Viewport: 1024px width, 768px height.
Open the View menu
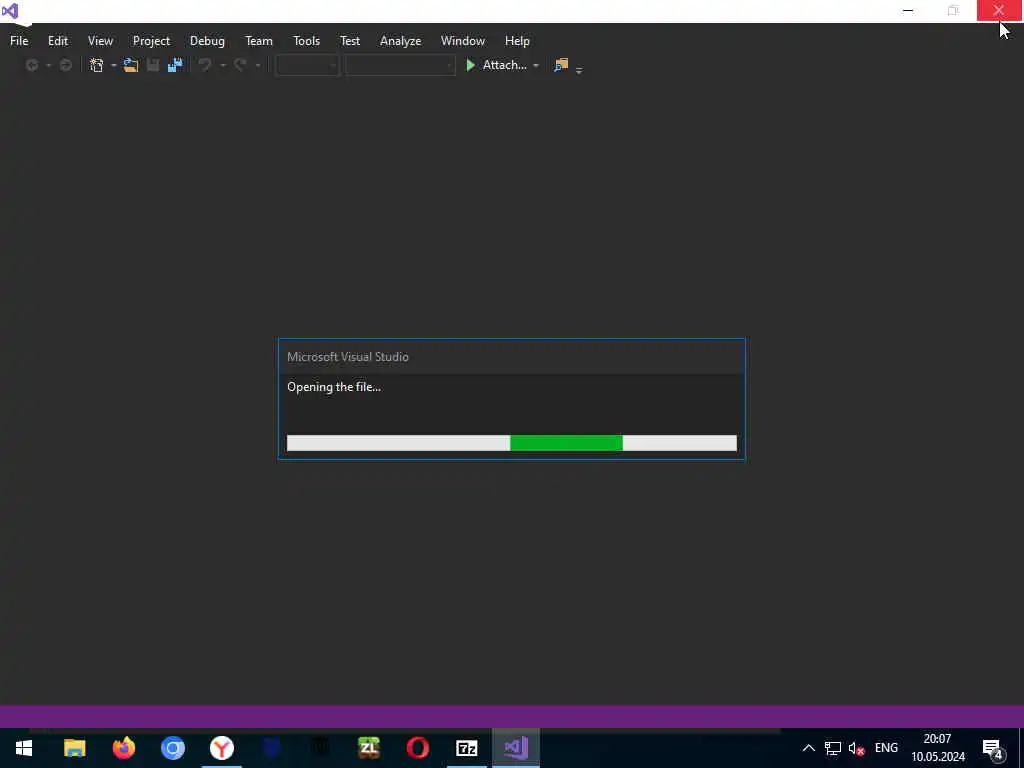click(100, 40)
